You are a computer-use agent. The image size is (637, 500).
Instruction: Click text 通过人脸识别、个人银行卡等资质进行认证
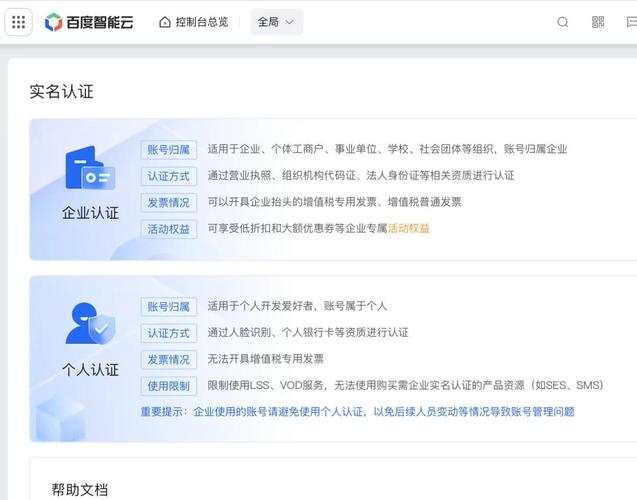[308, 332]
